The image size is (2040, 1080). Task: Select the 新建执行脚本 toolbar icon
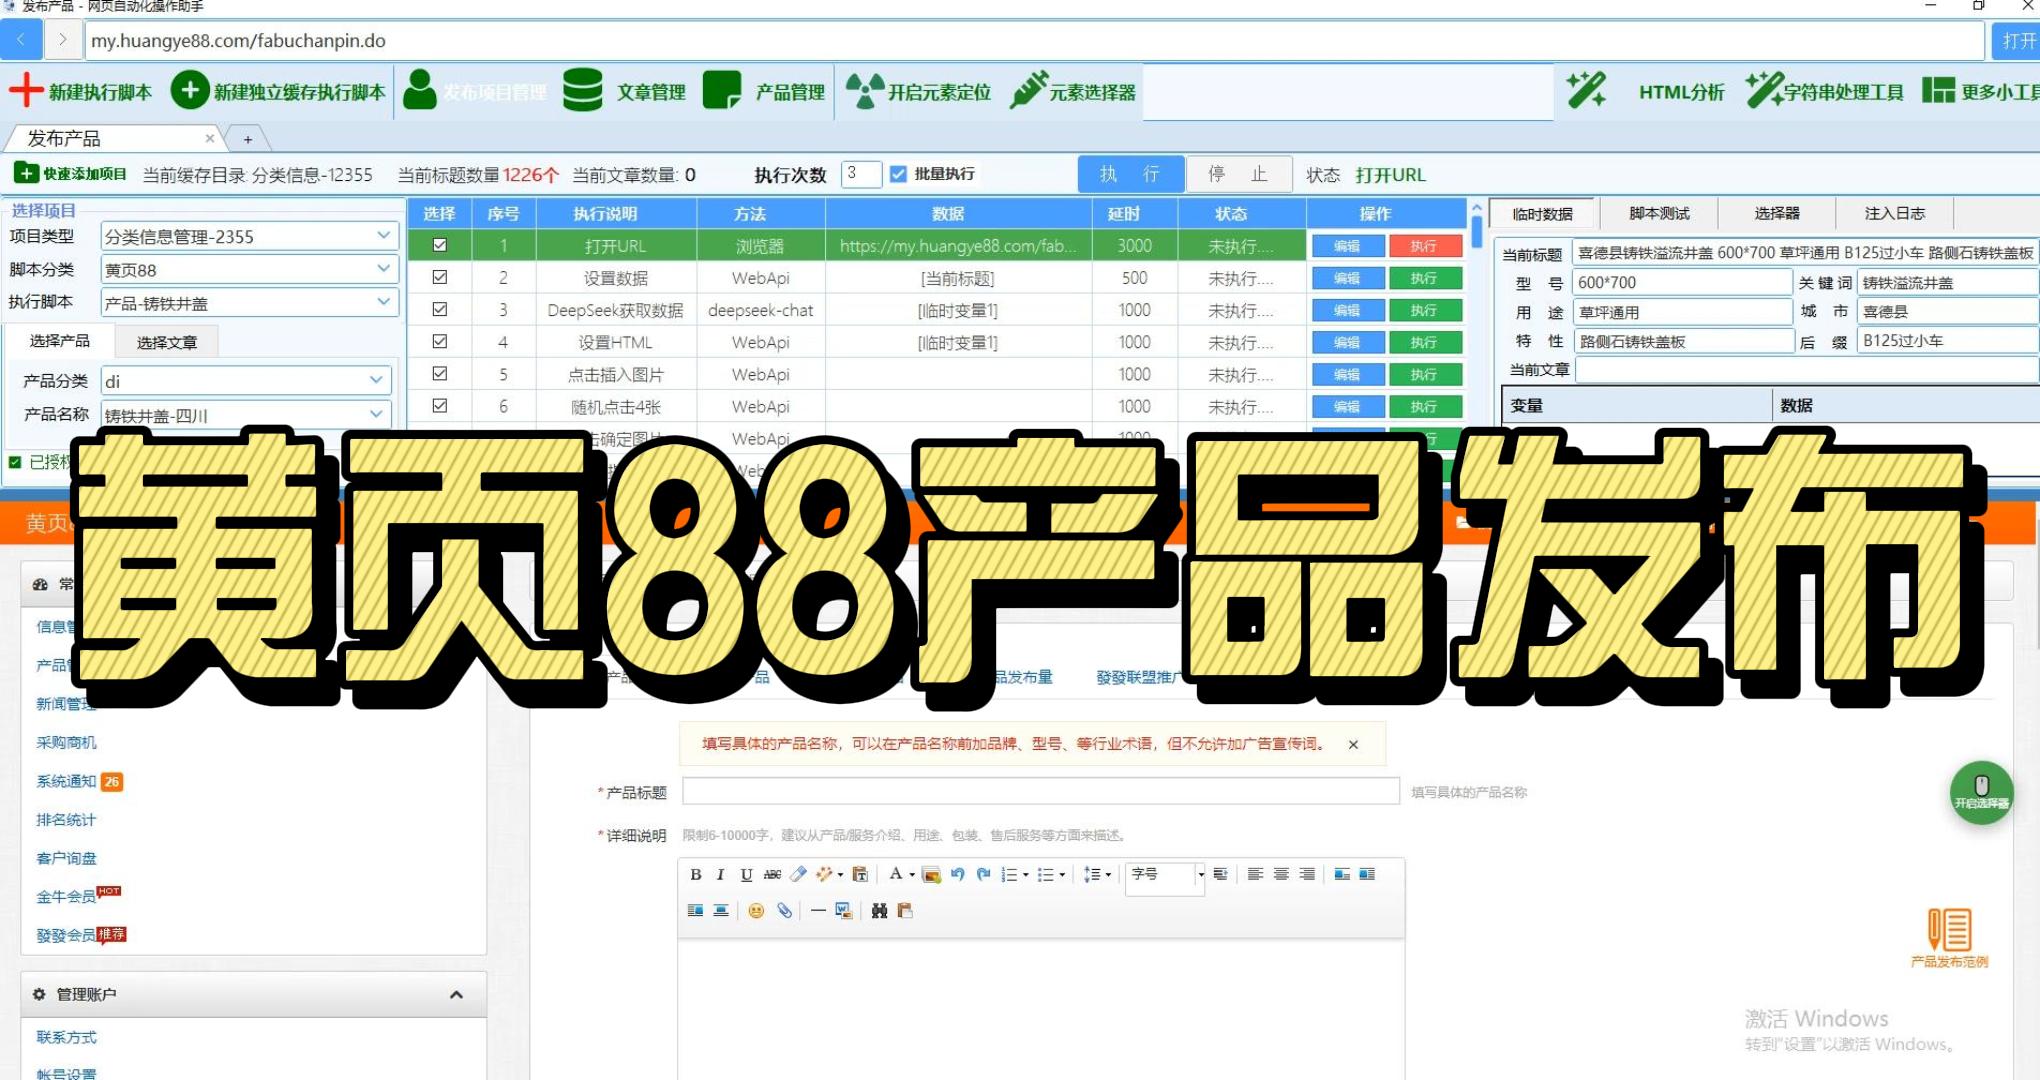point(85,90)
